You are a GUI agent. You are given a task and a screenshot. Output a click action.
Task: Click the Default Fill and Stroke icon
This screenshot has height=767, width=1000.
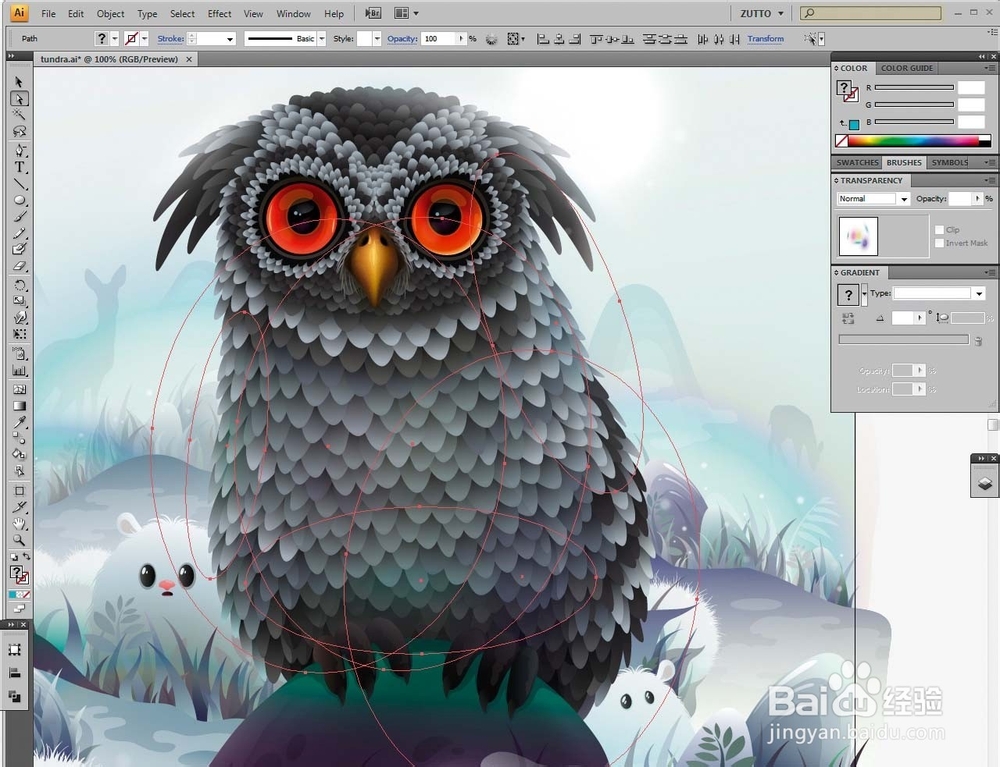(x=13, y=557)
